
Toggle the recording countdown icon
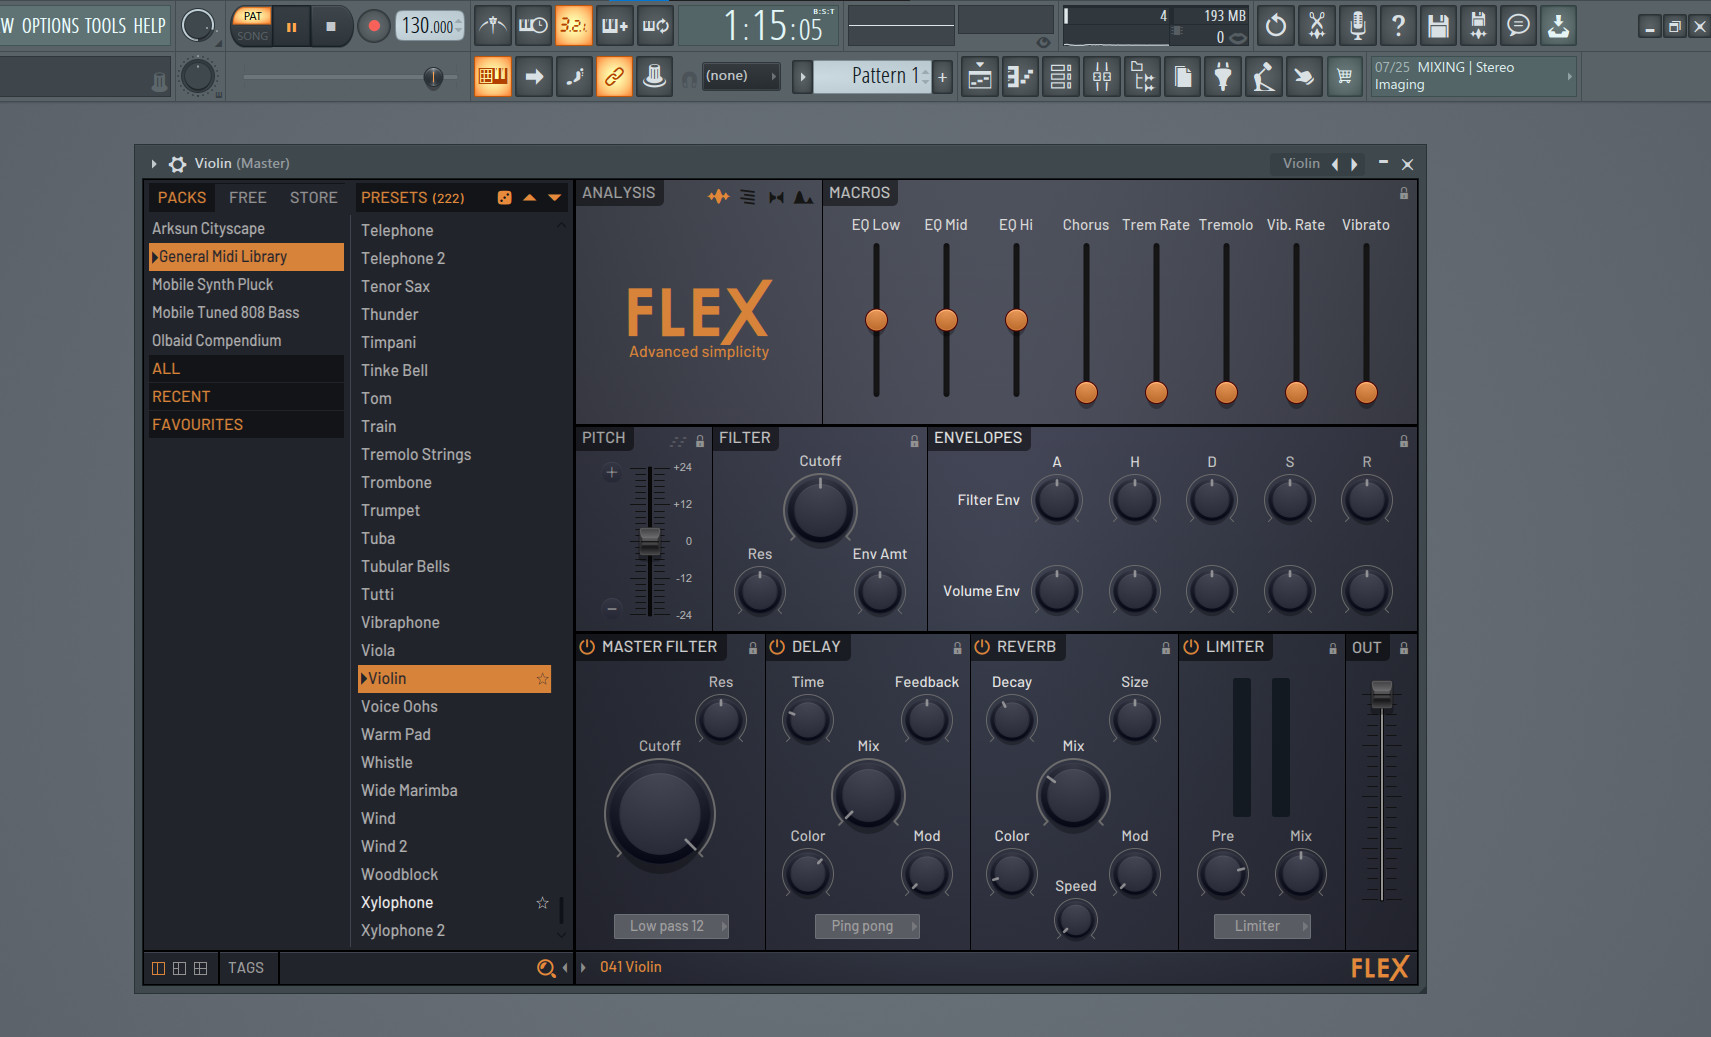574,26
